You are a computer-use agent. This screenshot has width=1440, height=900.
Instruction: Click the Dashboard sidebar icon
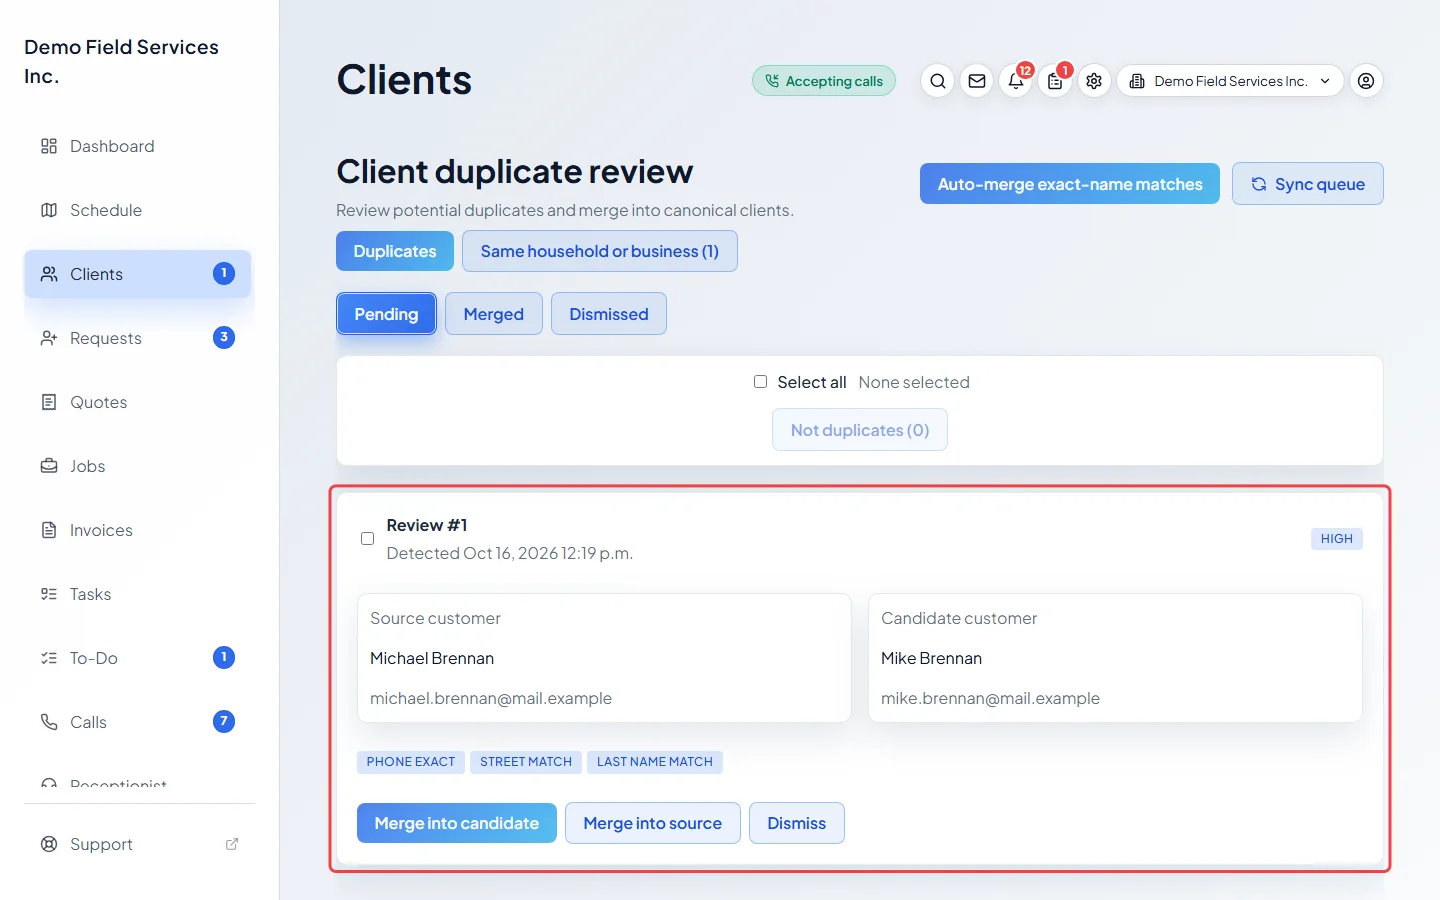(49, 146)
